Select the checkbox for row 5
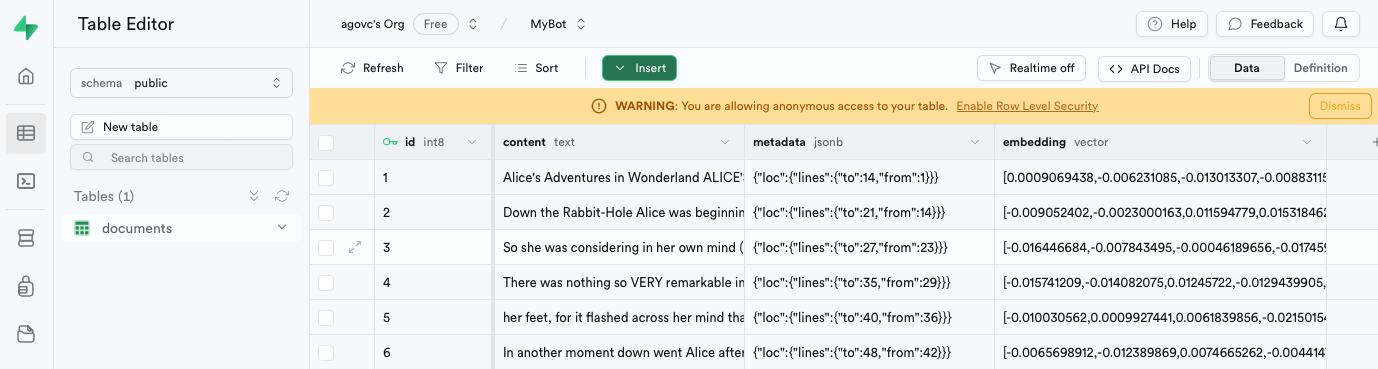 pos(326,318)
